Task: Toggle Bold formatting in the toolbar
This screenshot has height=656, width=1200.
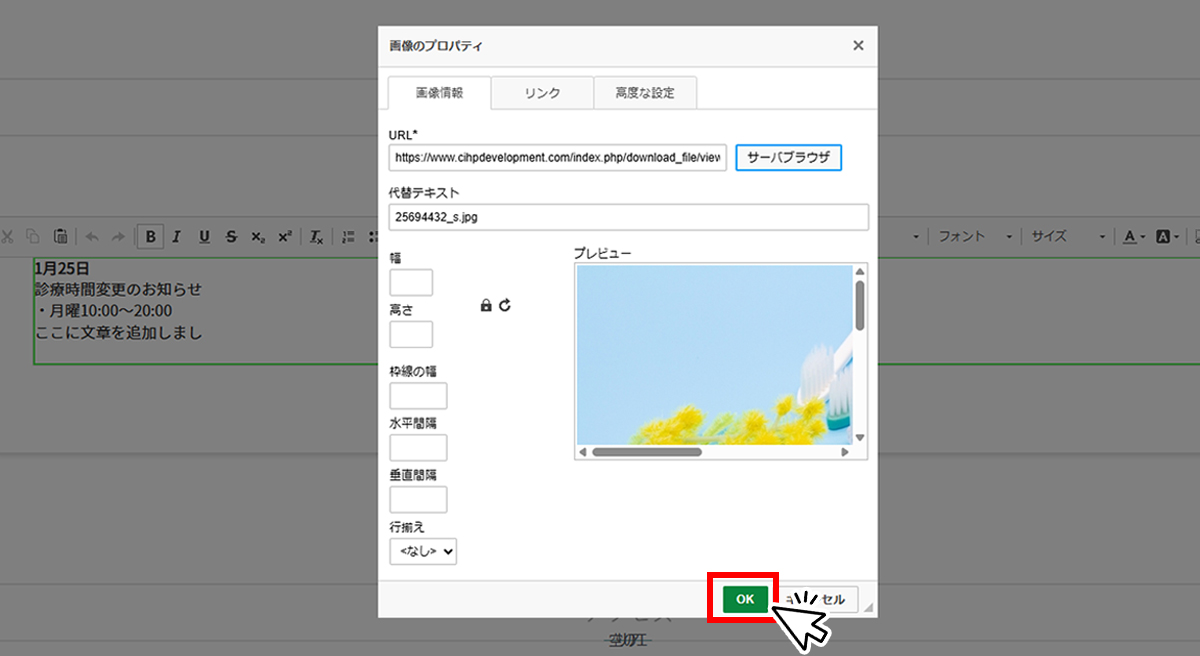Action: pyautogui.click(x=150, y=237)
